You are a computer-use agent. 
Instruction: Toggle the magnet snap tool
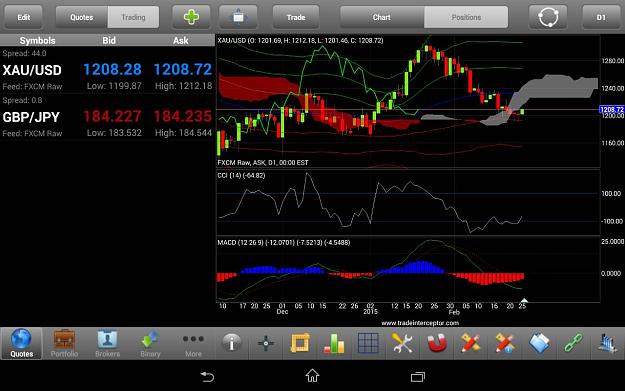[436, 343]
